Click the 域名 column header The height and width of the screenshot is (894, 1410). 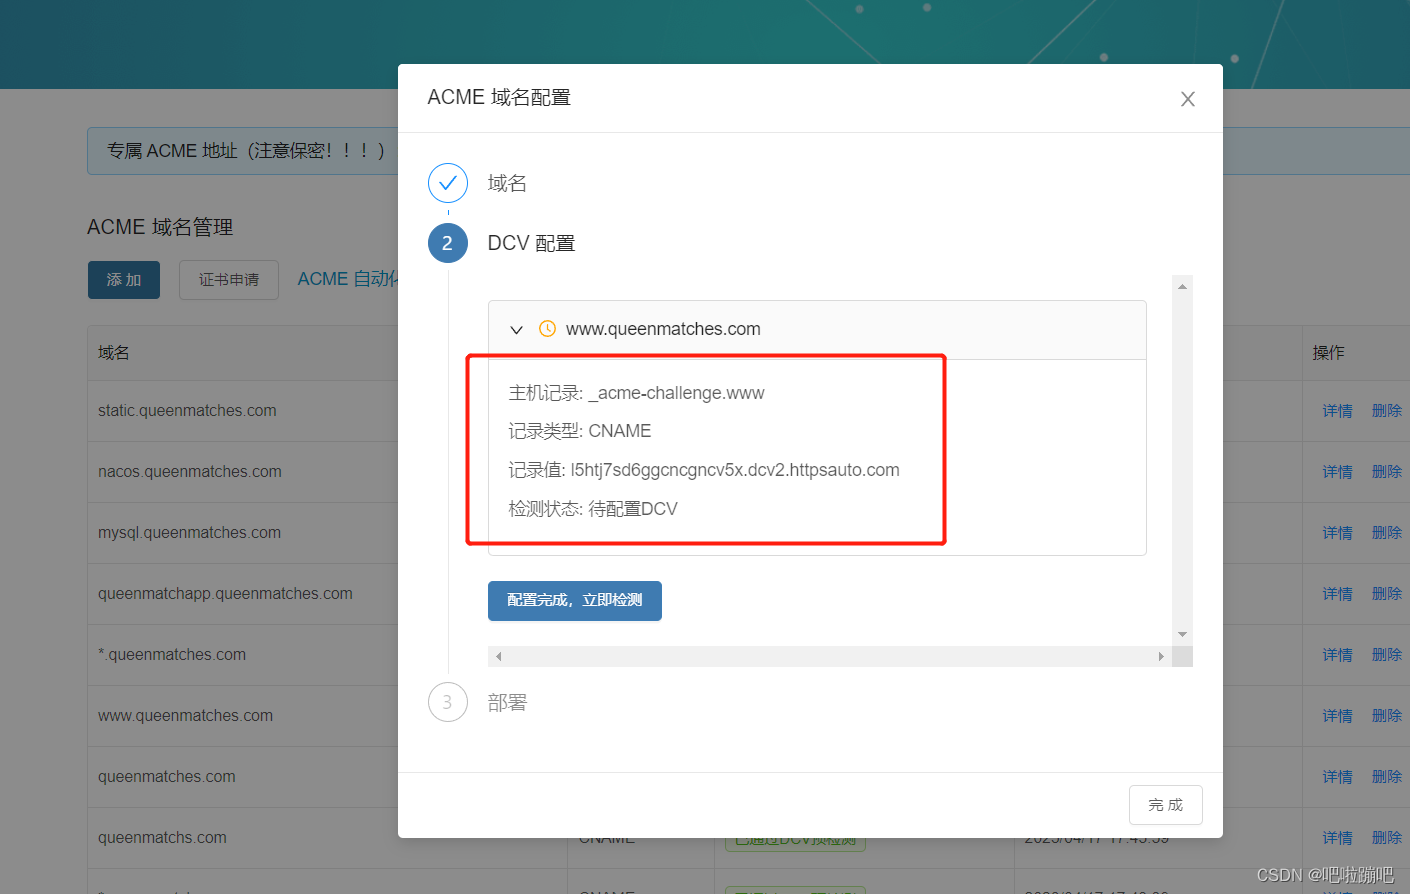[114, 352]
